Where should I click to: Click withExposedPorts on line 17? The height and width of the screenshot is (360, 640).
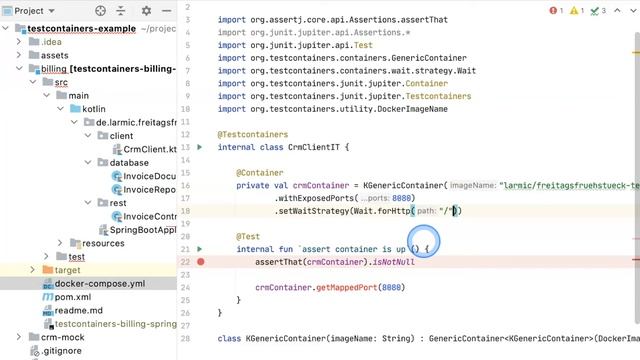[x=316, y=198]
